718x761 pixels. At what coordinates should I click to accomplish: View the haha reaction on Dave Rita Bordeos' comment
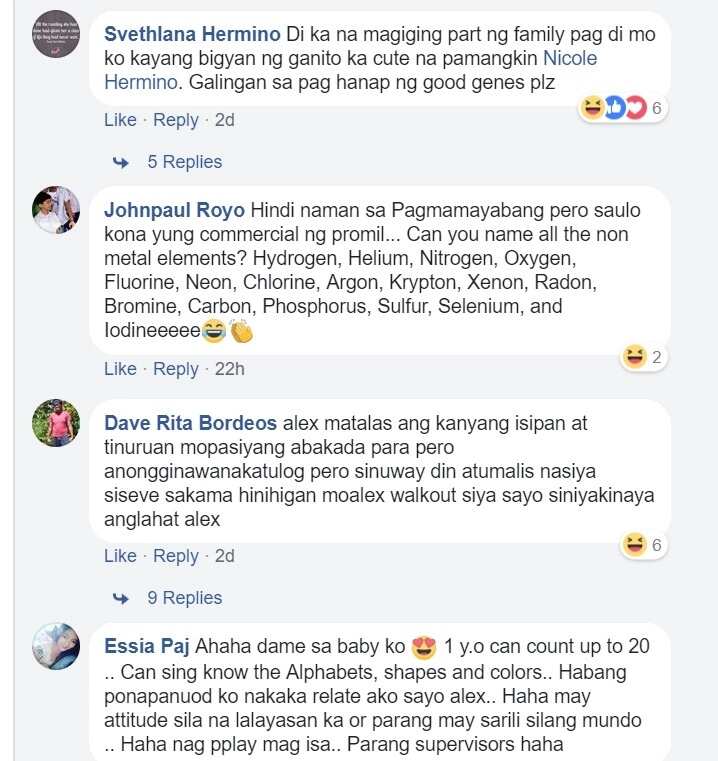click(x=635, y=544)
